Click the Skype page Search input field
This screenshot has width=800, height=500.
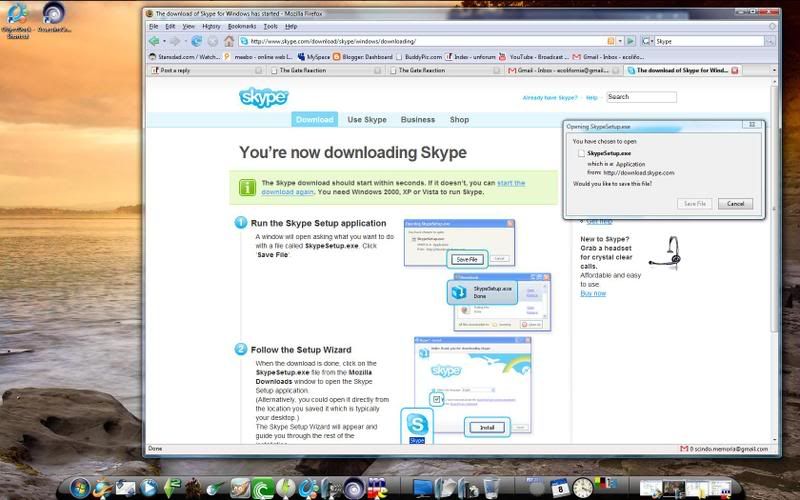tap(641, 97)
